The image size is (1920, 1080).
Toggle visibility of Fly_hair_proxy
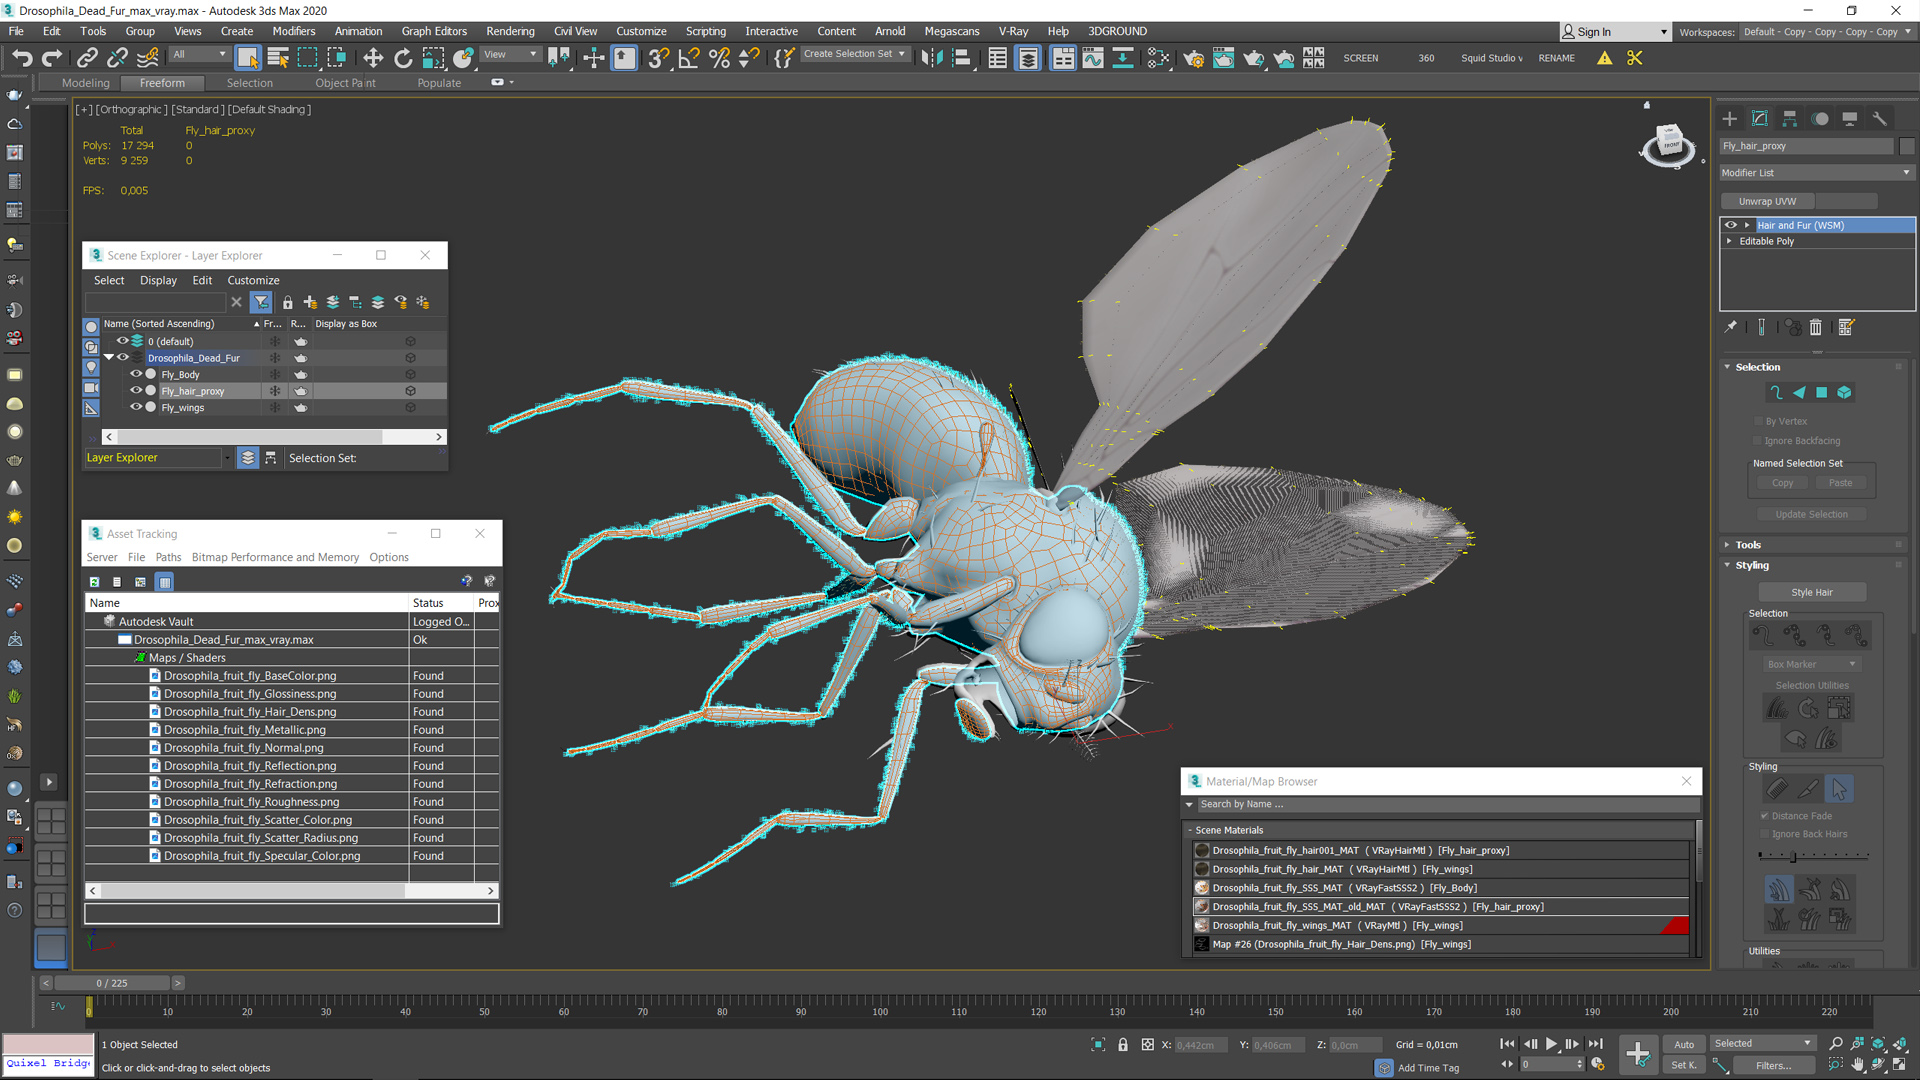[x=136, y=391]
